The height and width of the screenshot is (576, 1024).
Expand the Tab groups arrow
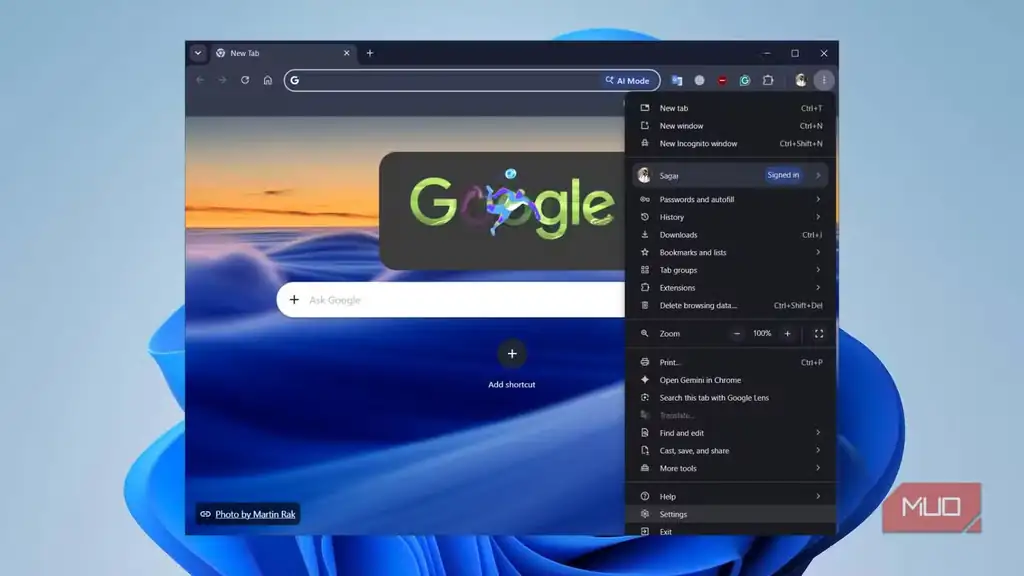[x=818, y=270]
